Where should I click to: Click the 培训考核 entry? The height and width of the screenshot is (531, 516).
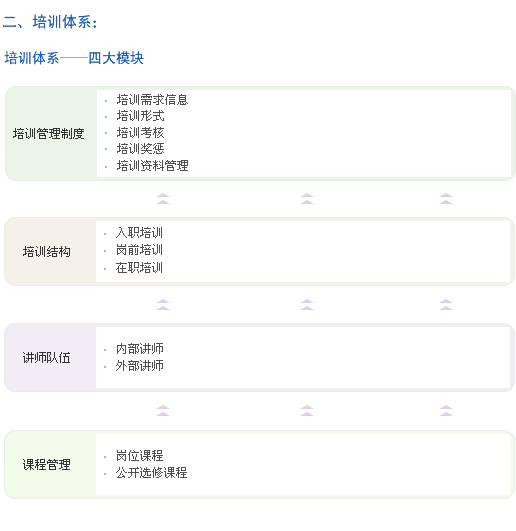pyautogui.click(x=140, y=133)
